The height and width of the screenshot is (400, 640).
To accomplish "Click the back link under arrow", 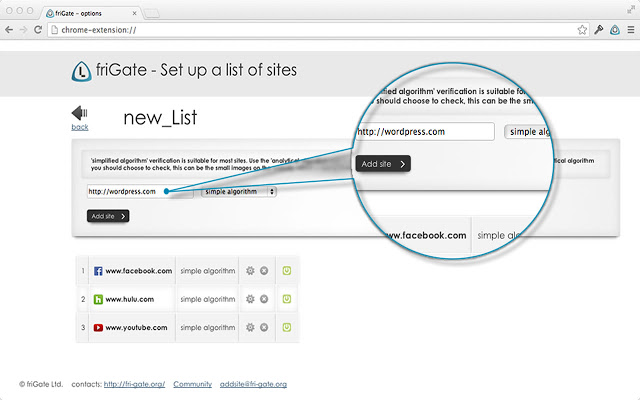I will (x=80, y=127).
